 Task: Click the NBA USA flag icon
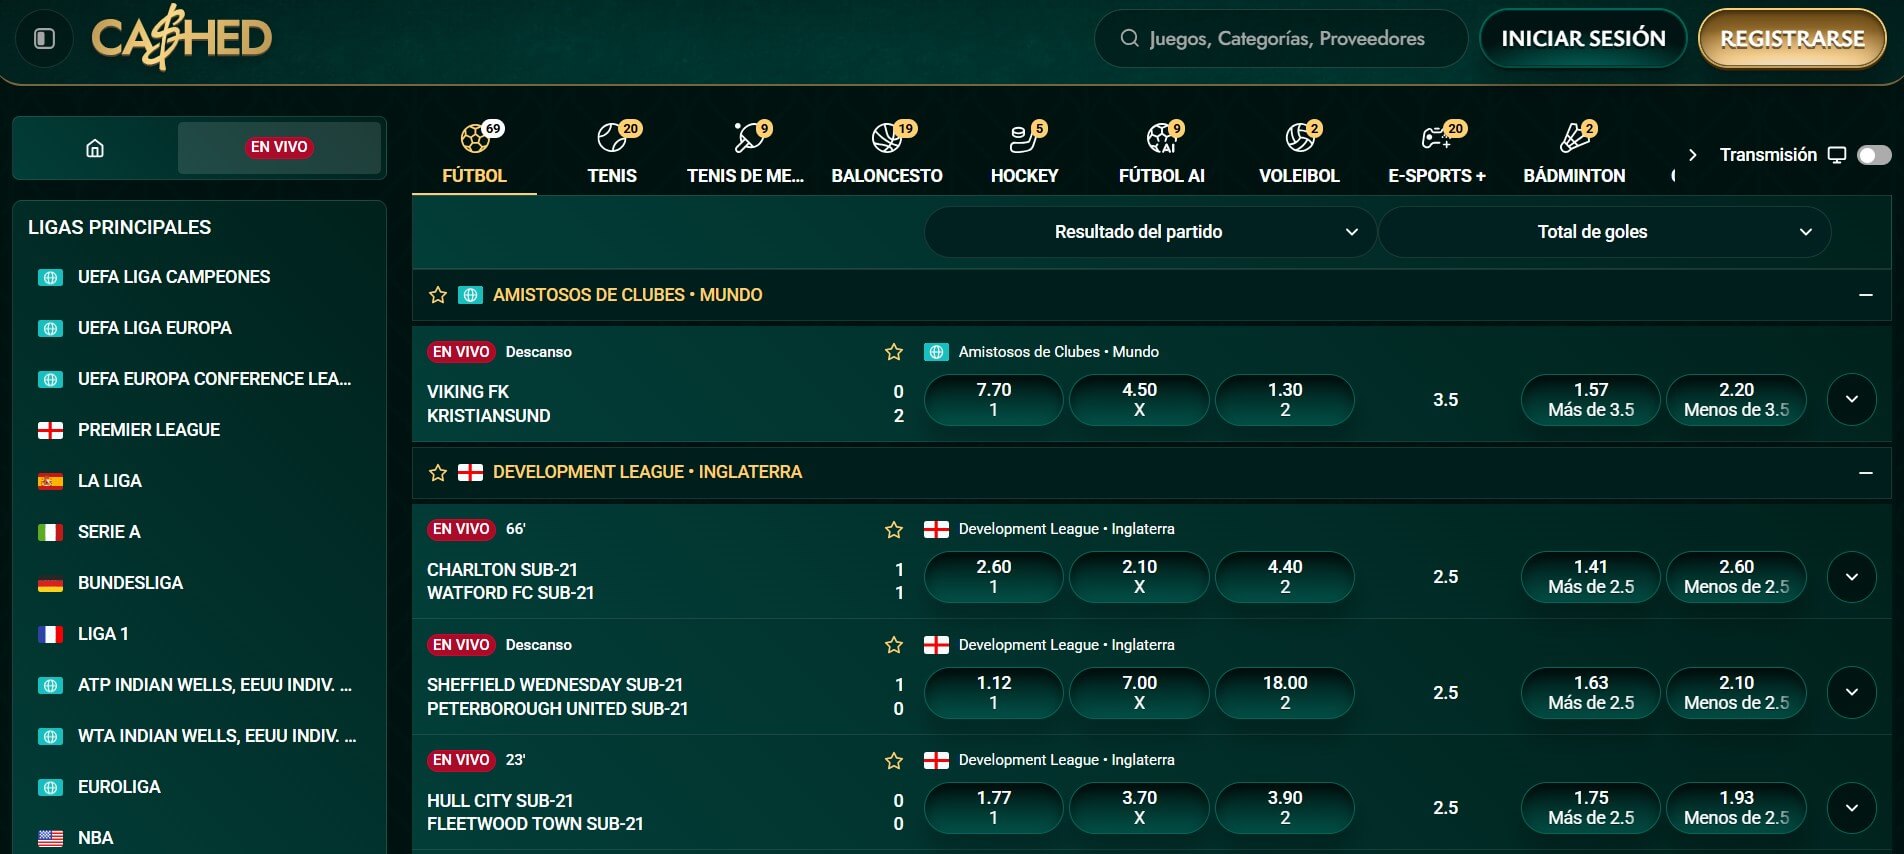pyautogui.click(x=50, y=838)
